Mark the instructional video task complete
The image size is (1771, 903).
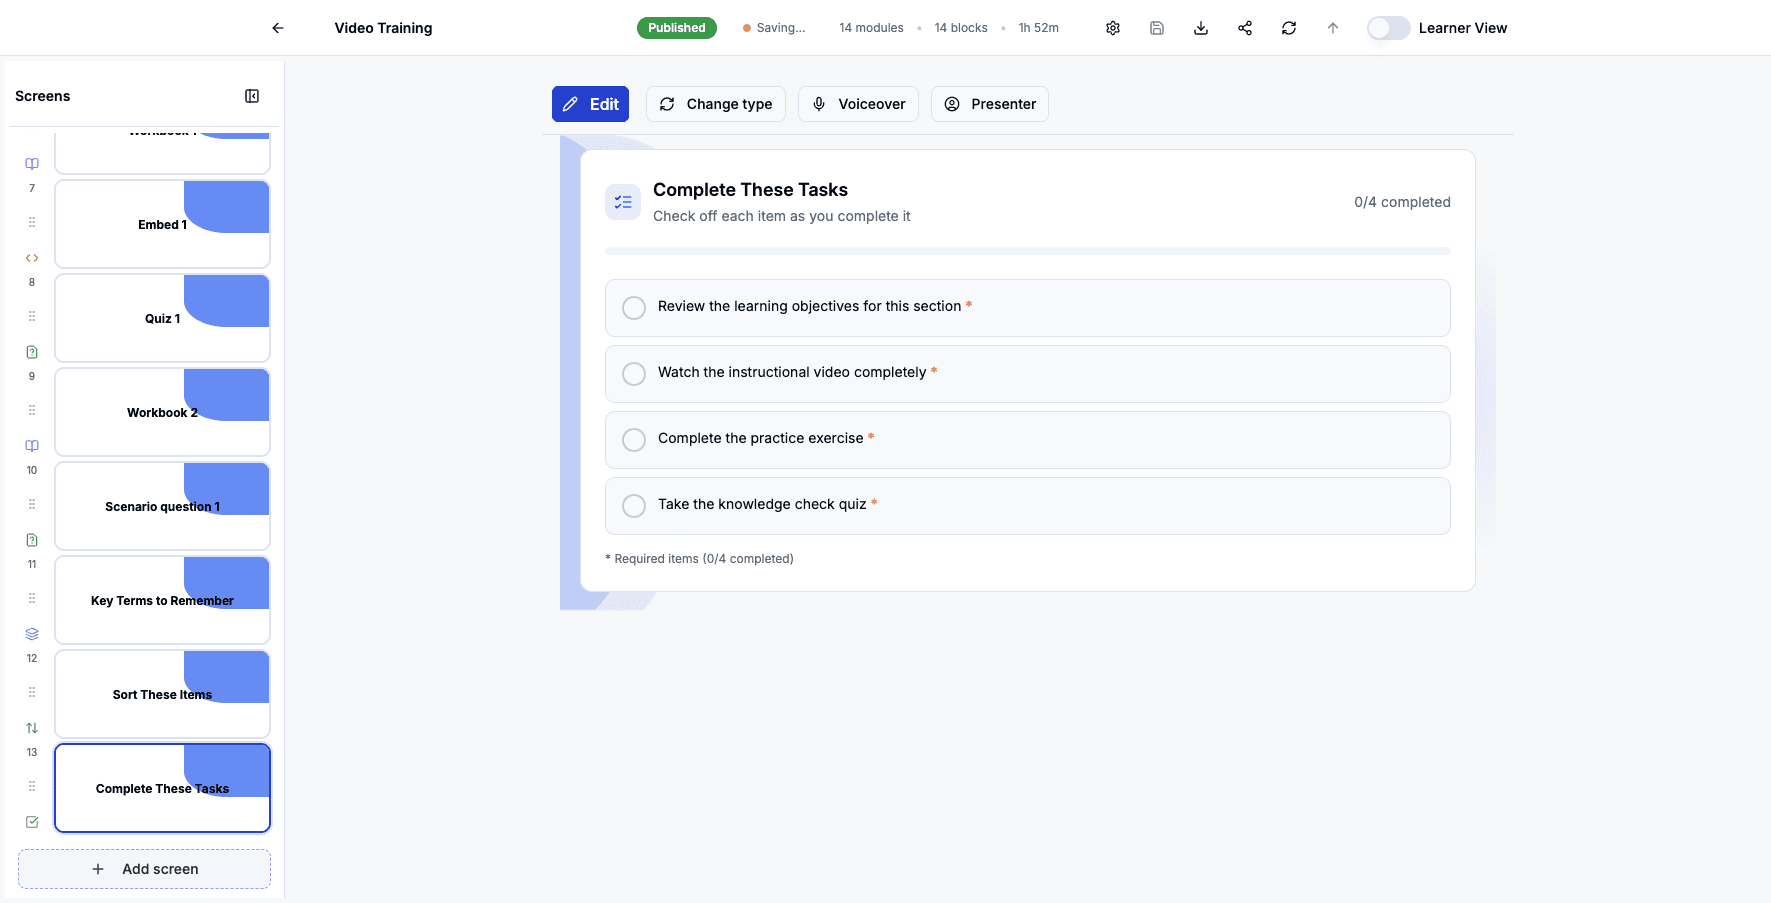pos(634,373)
